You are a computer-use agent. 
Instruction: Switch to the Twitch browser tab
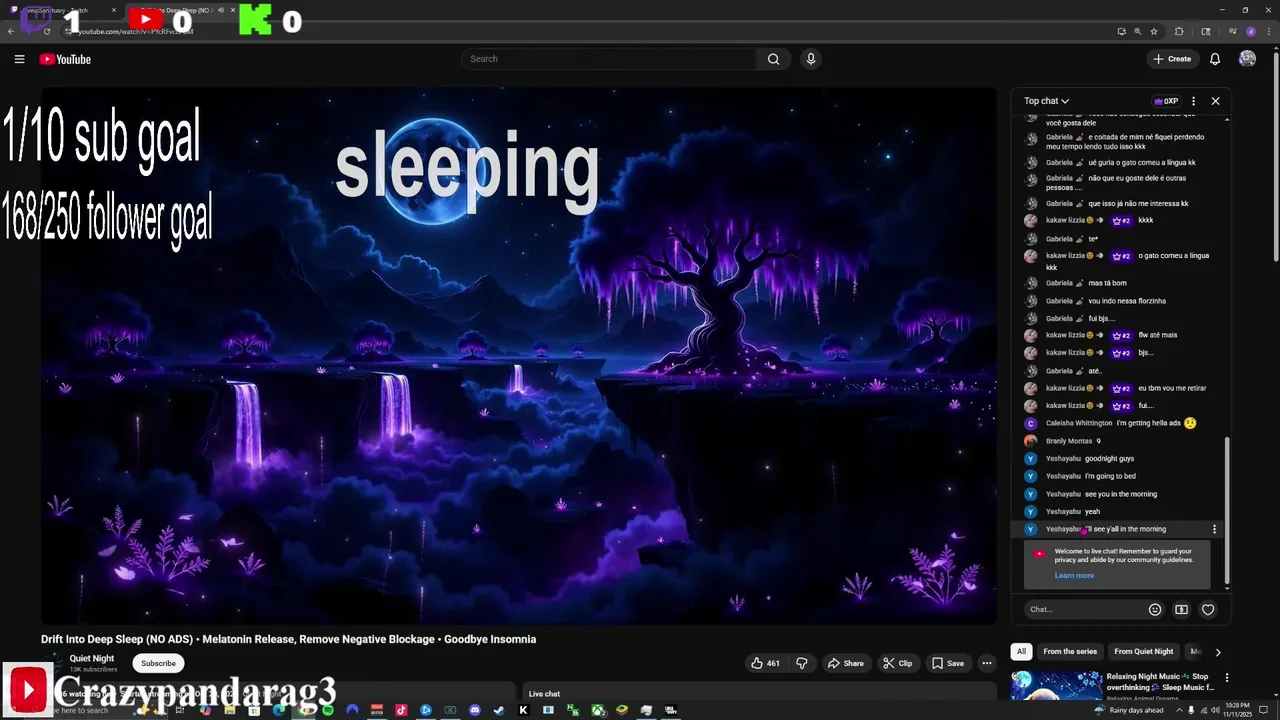point(60,10)
